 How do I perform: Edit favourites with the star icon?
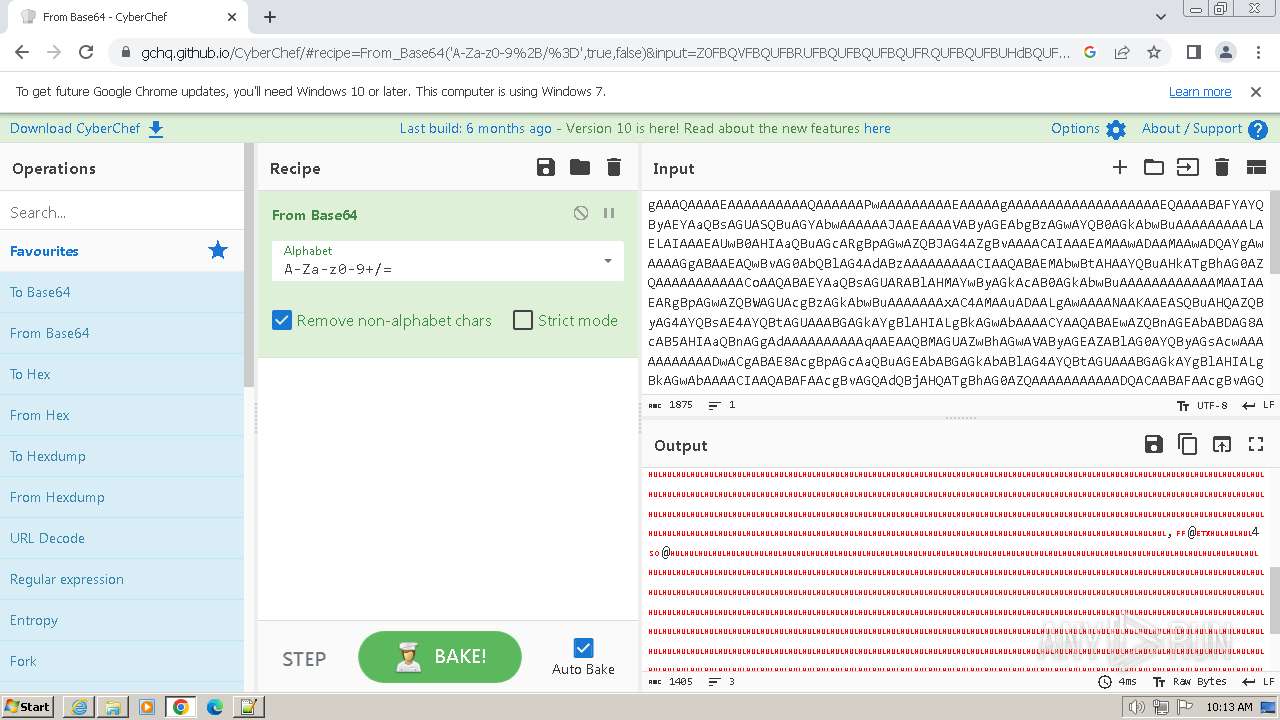(218, 250)
